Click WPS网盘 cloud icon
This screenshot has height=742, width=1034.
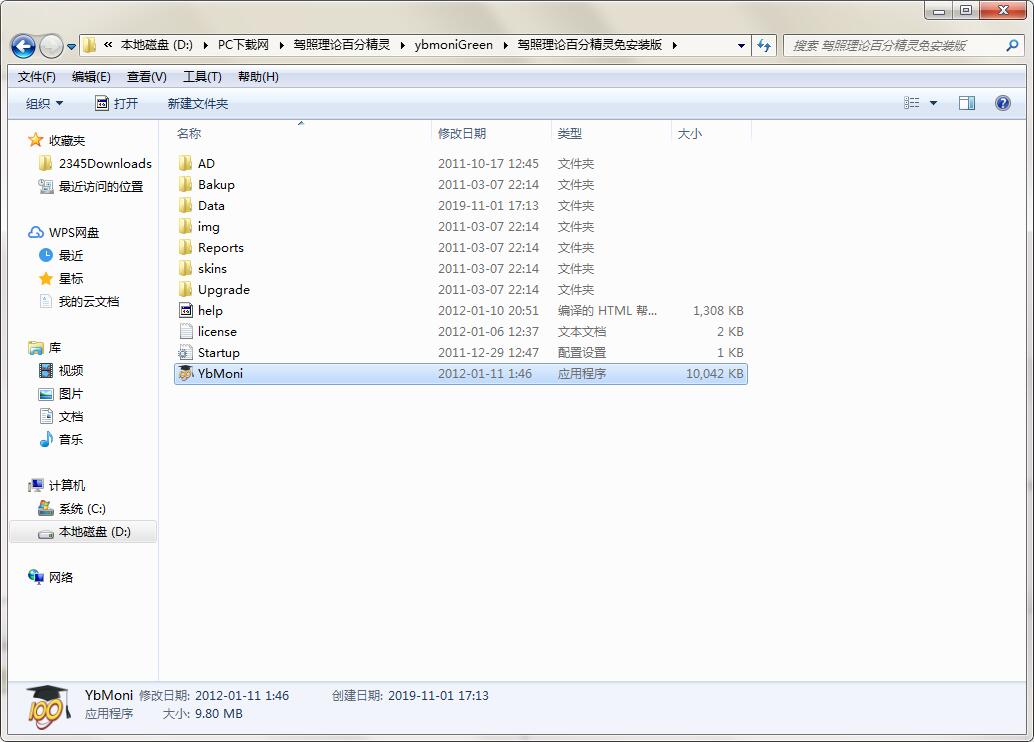point(36,232)
